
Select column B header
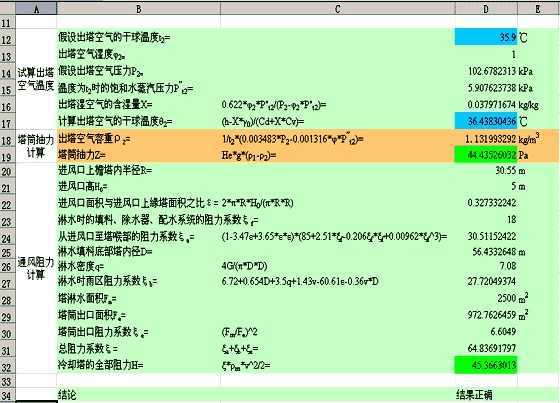[x=139, y=9]
